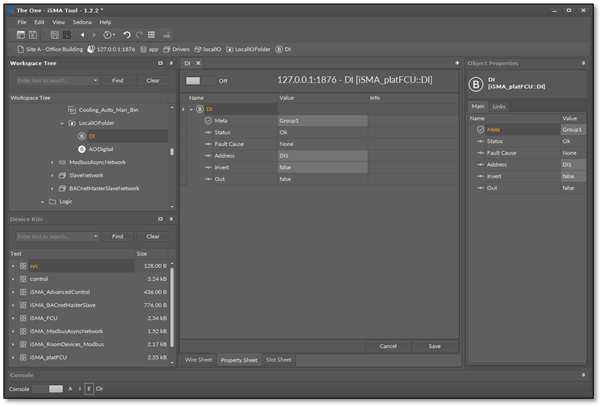This screenshot has height=407, width=602.
Task: Toggle the Off switch above property sheet
Action: click(200, 80)
